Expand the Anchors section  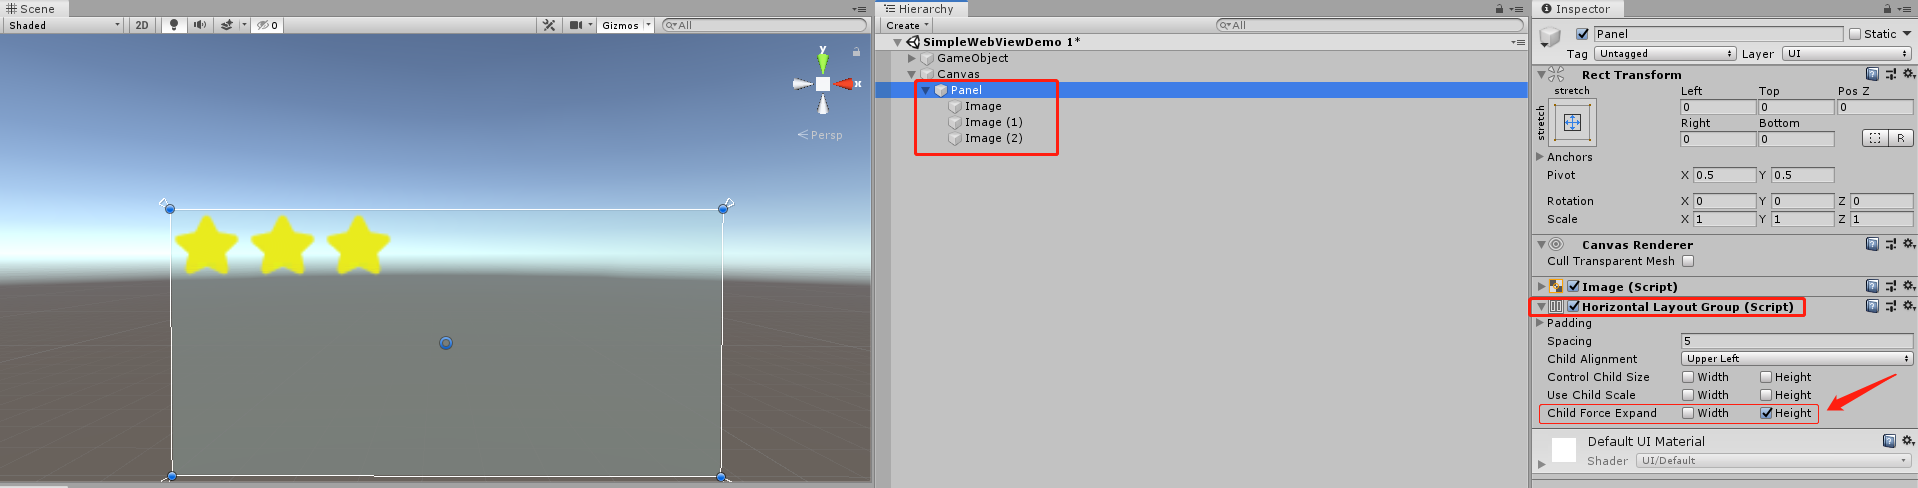[1540, 157]
